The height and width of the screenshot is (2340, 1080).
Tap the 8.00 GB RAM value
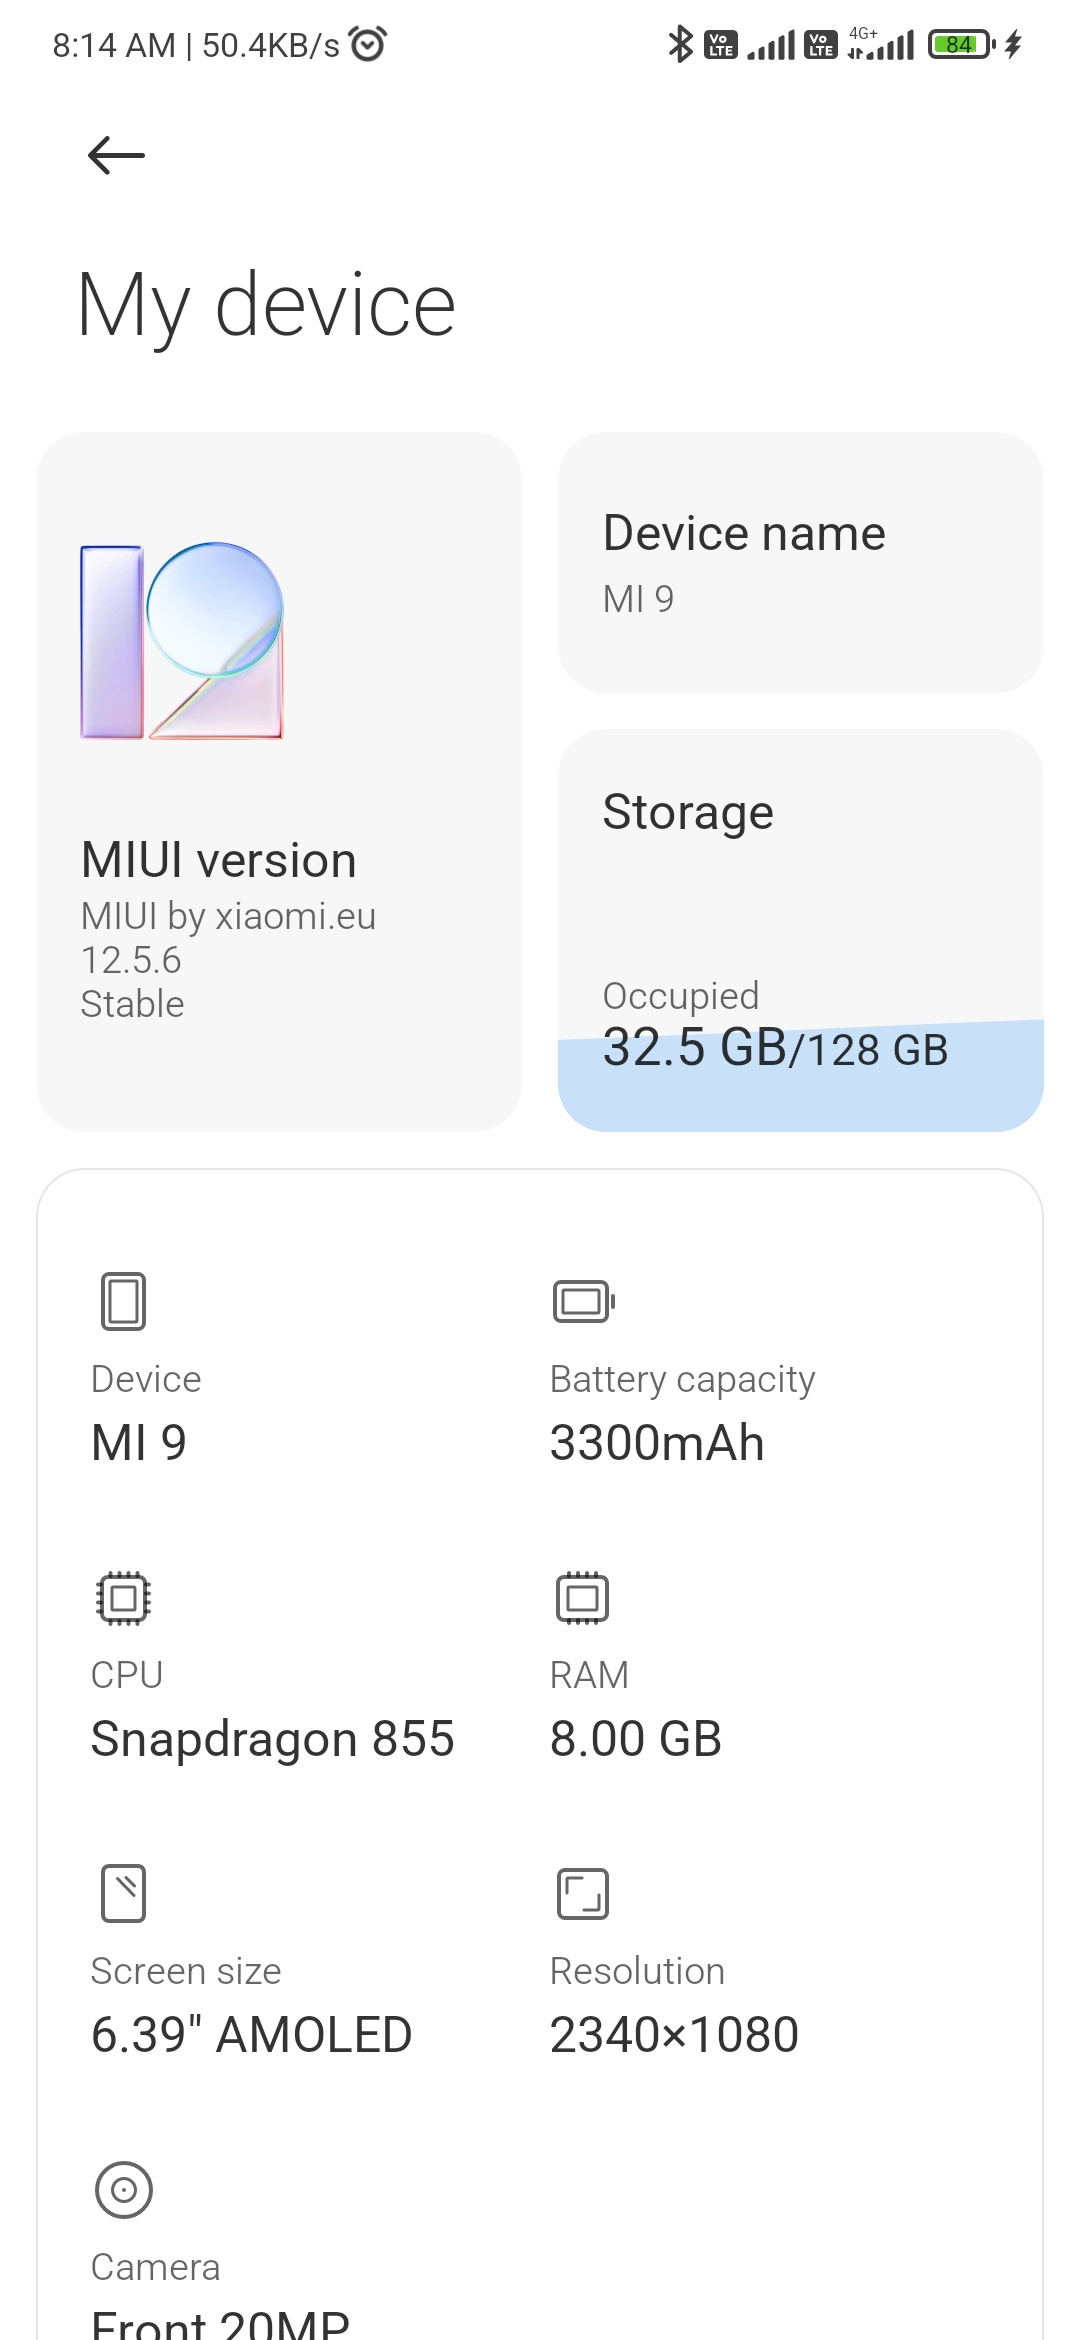pos(636,1739)
